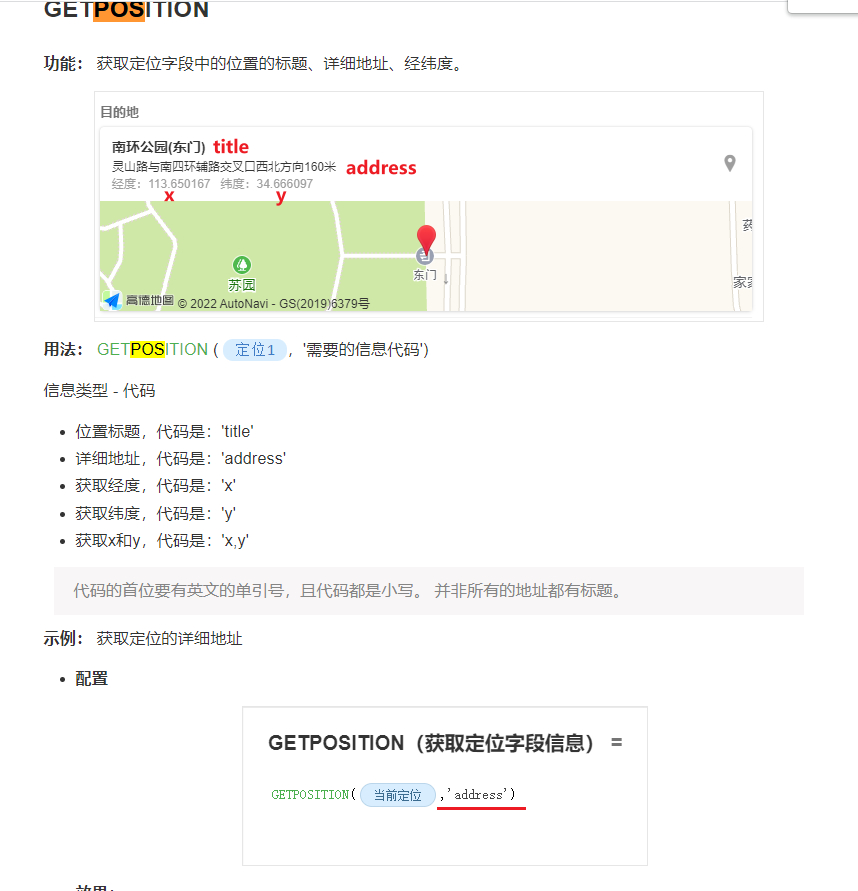The width and height of the screenshot is (858, 891).
Task: Click the longitude value 113.650167
Action: click(x=179, y=184)
